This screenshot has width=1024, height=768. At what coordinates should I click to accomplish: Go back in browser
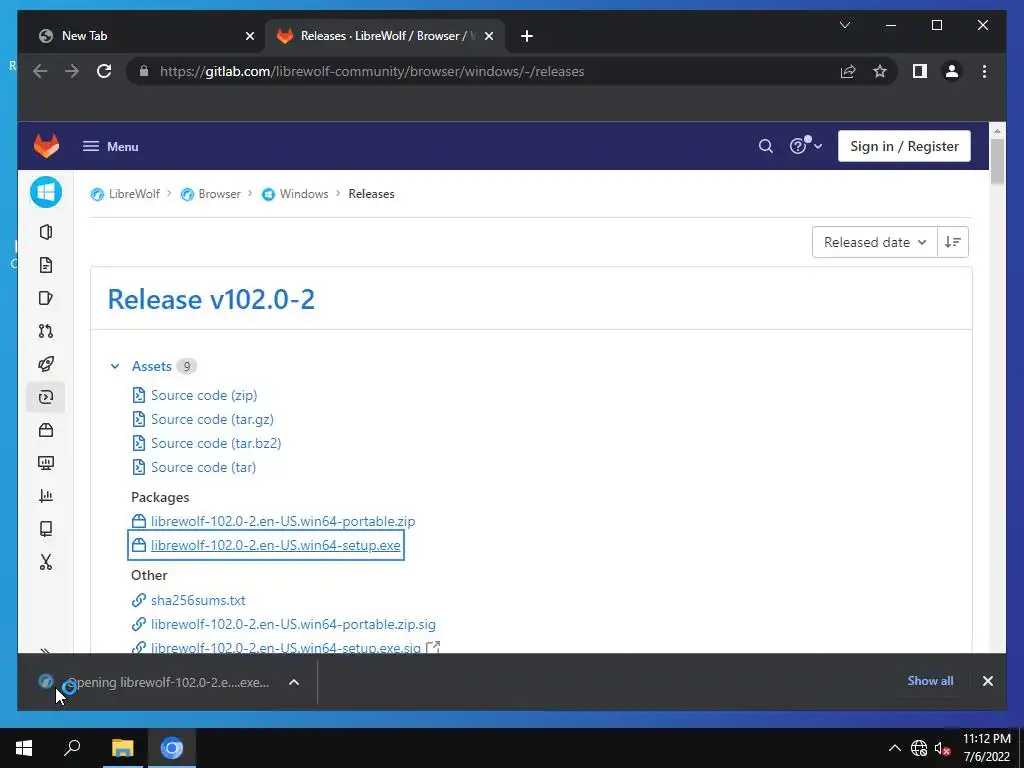(40, 71)
